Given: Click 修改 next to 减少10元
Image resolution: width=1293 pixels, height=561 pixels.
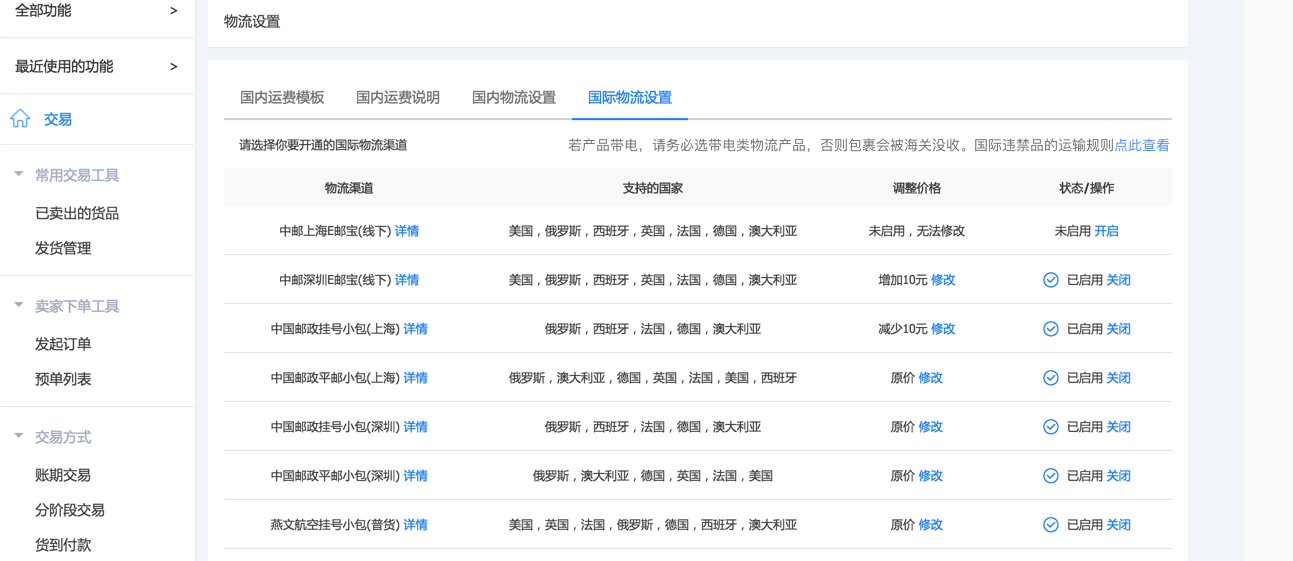Looking at the screenshot, I should [943, 329].
